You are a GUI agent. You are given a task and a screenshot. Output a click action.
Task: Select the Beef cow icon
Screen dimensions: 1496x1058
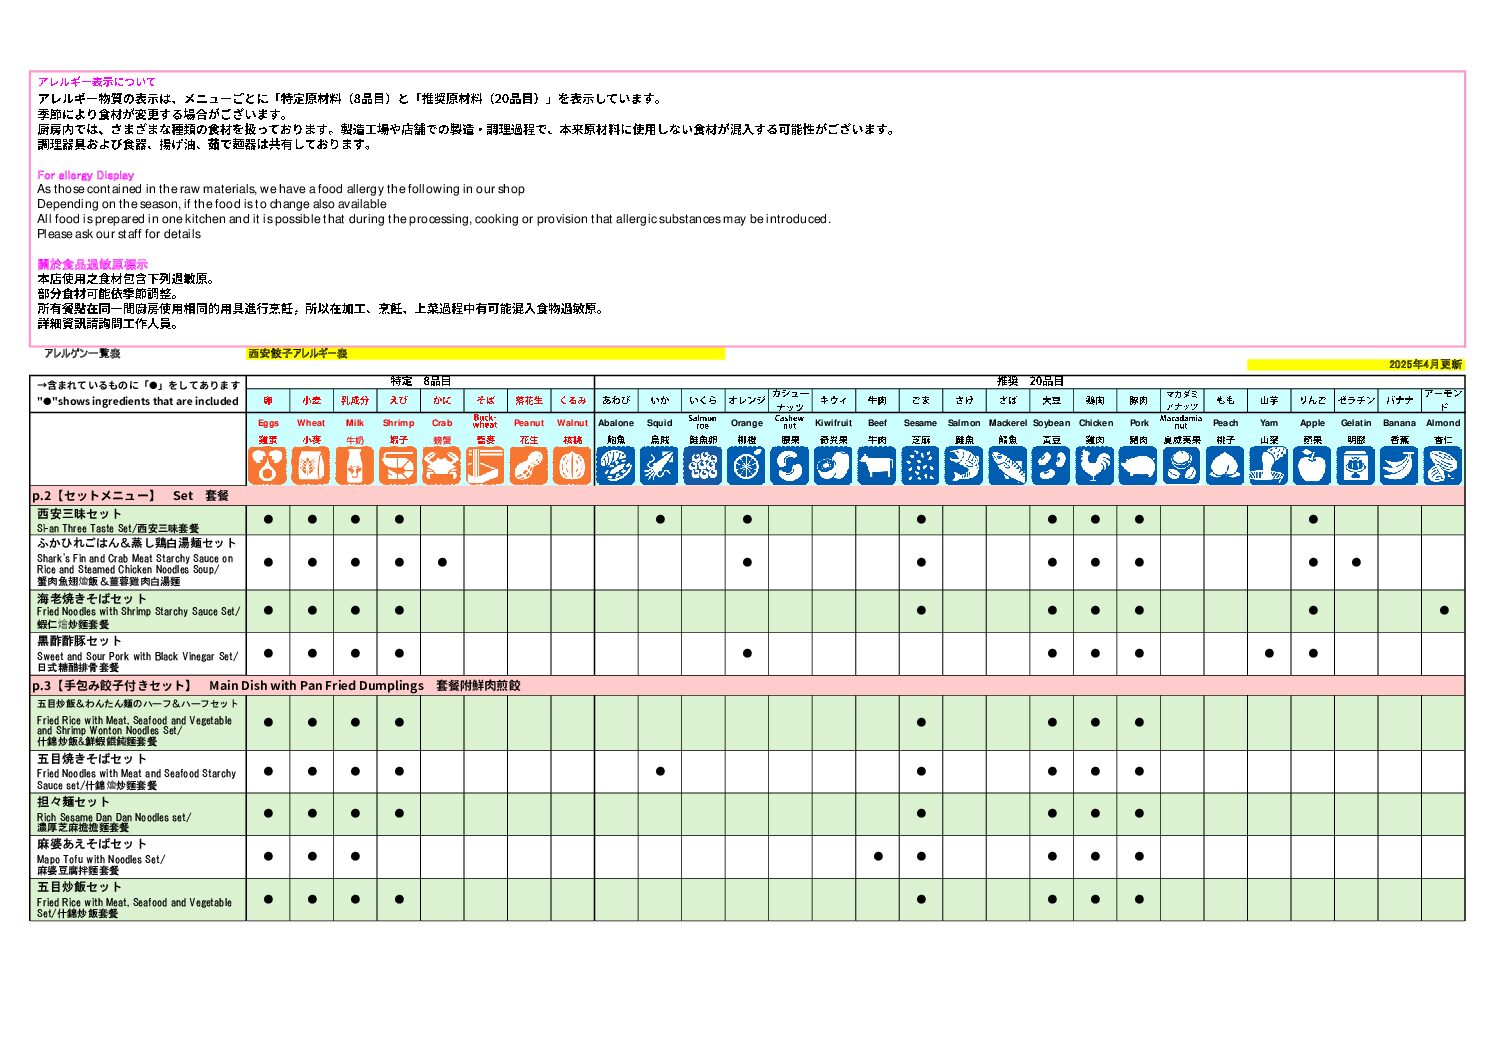pos(877,466)
